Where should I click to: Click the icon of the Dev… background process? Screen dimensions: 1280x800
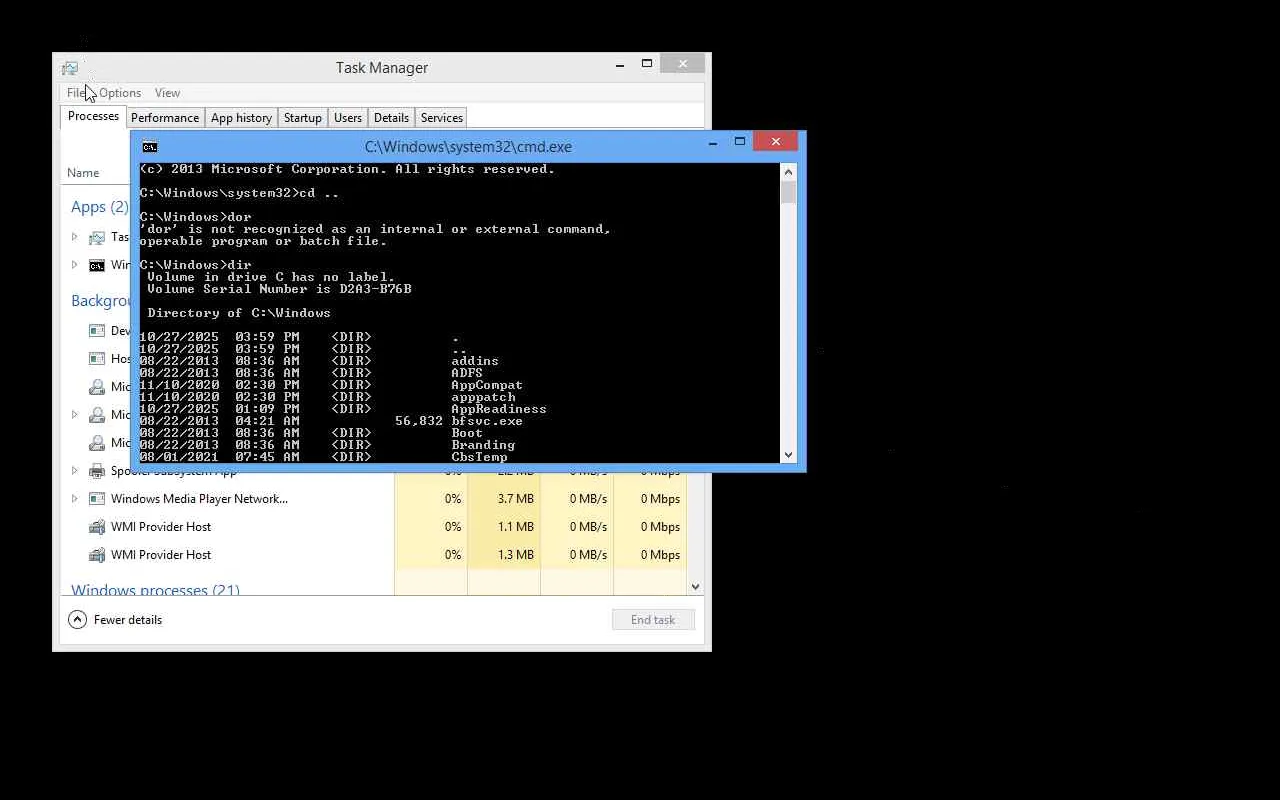(97, 331)
